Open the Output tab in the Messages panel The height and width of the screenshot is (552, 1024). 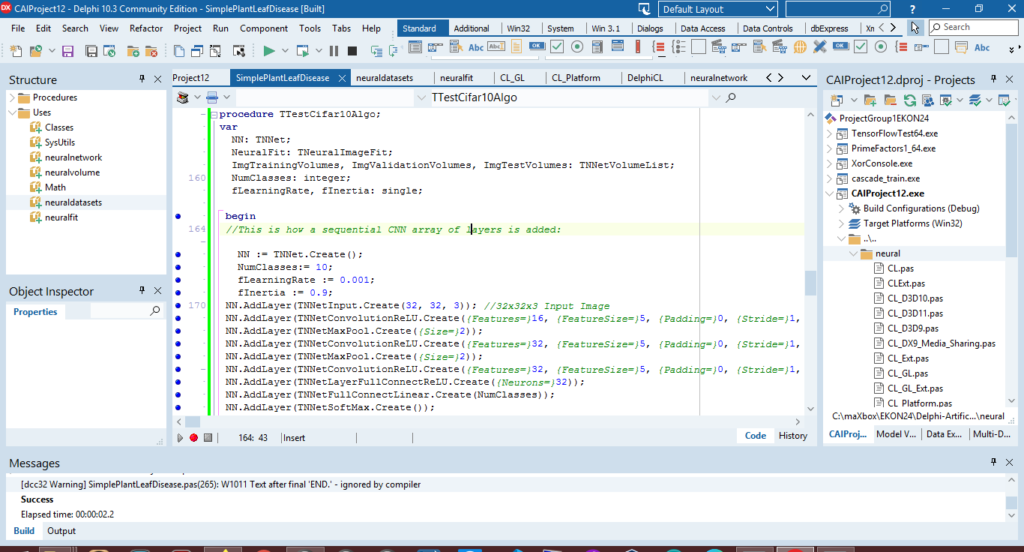click(x=61, y=531)
